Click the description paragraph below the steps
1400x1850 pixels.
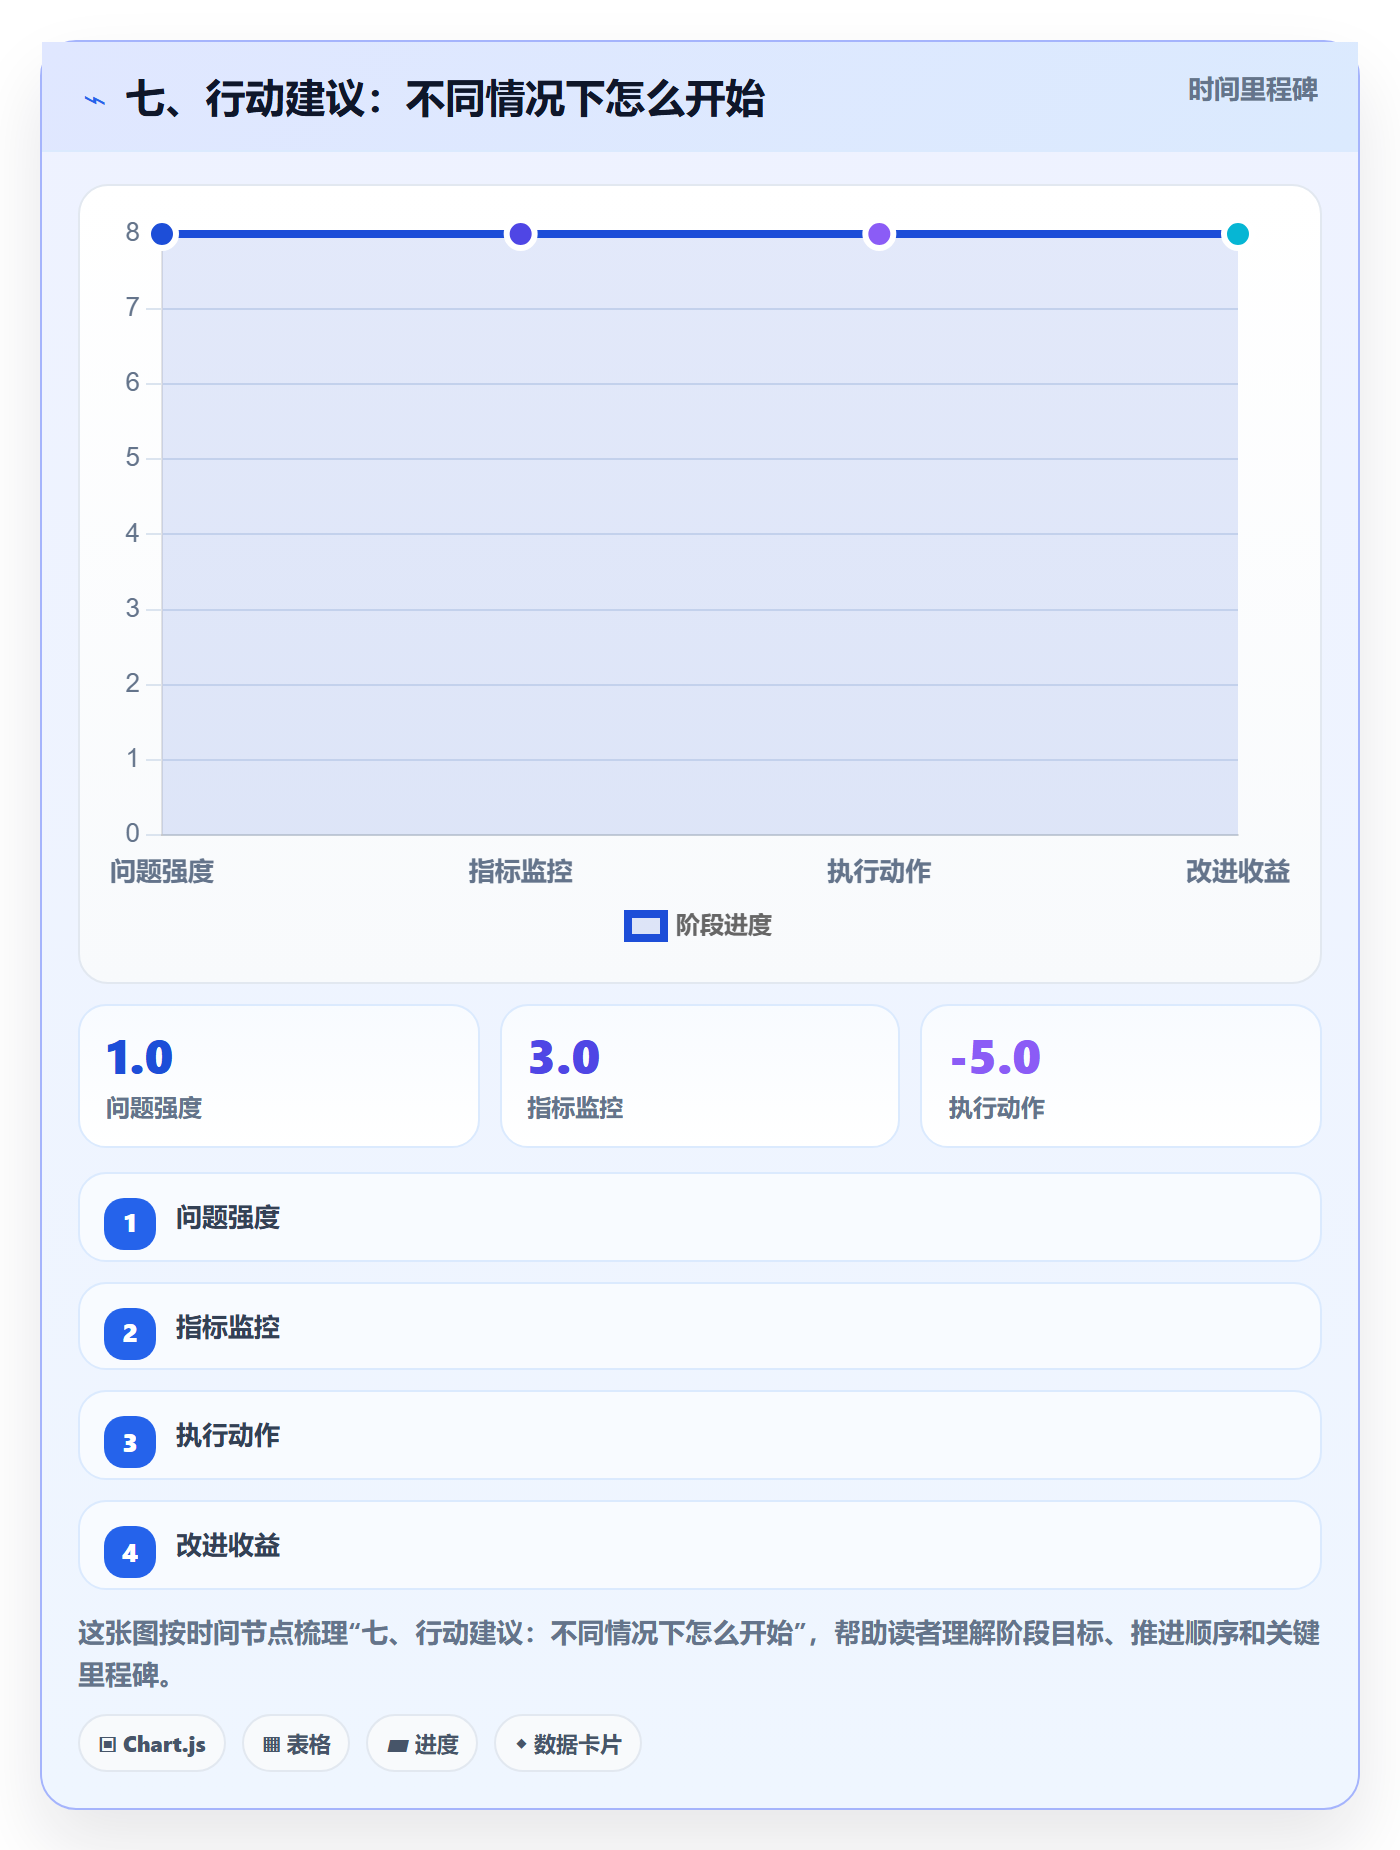[700, 1654]
